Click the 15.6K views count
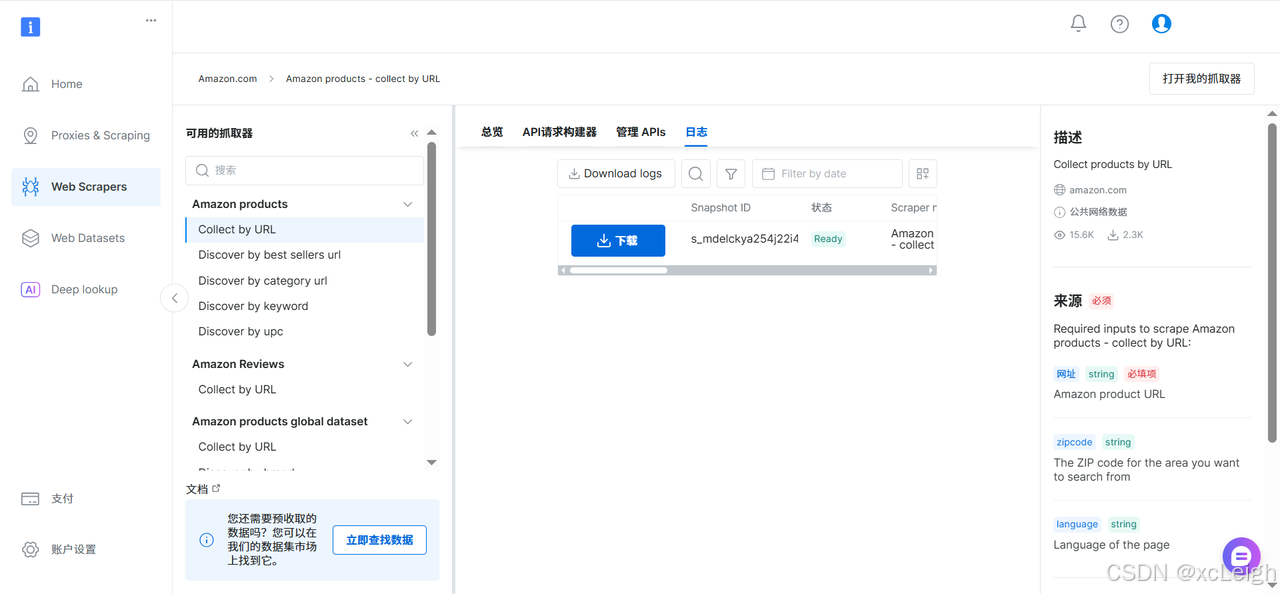Viewport: 1280px width, 594px height. point(1081,235)
